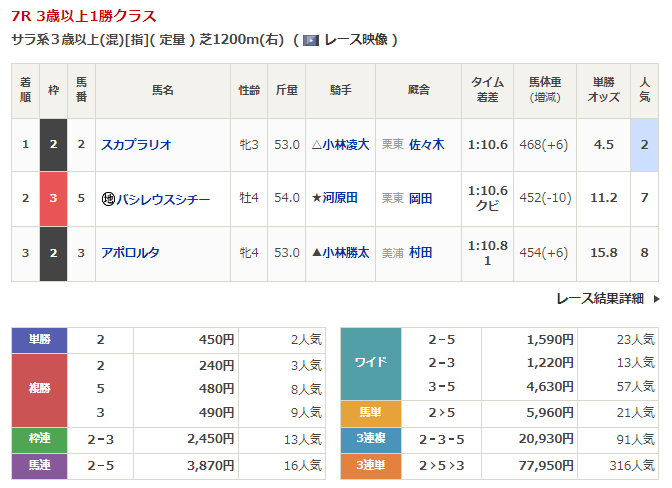Click the race video camera icon

pos(311,40)
